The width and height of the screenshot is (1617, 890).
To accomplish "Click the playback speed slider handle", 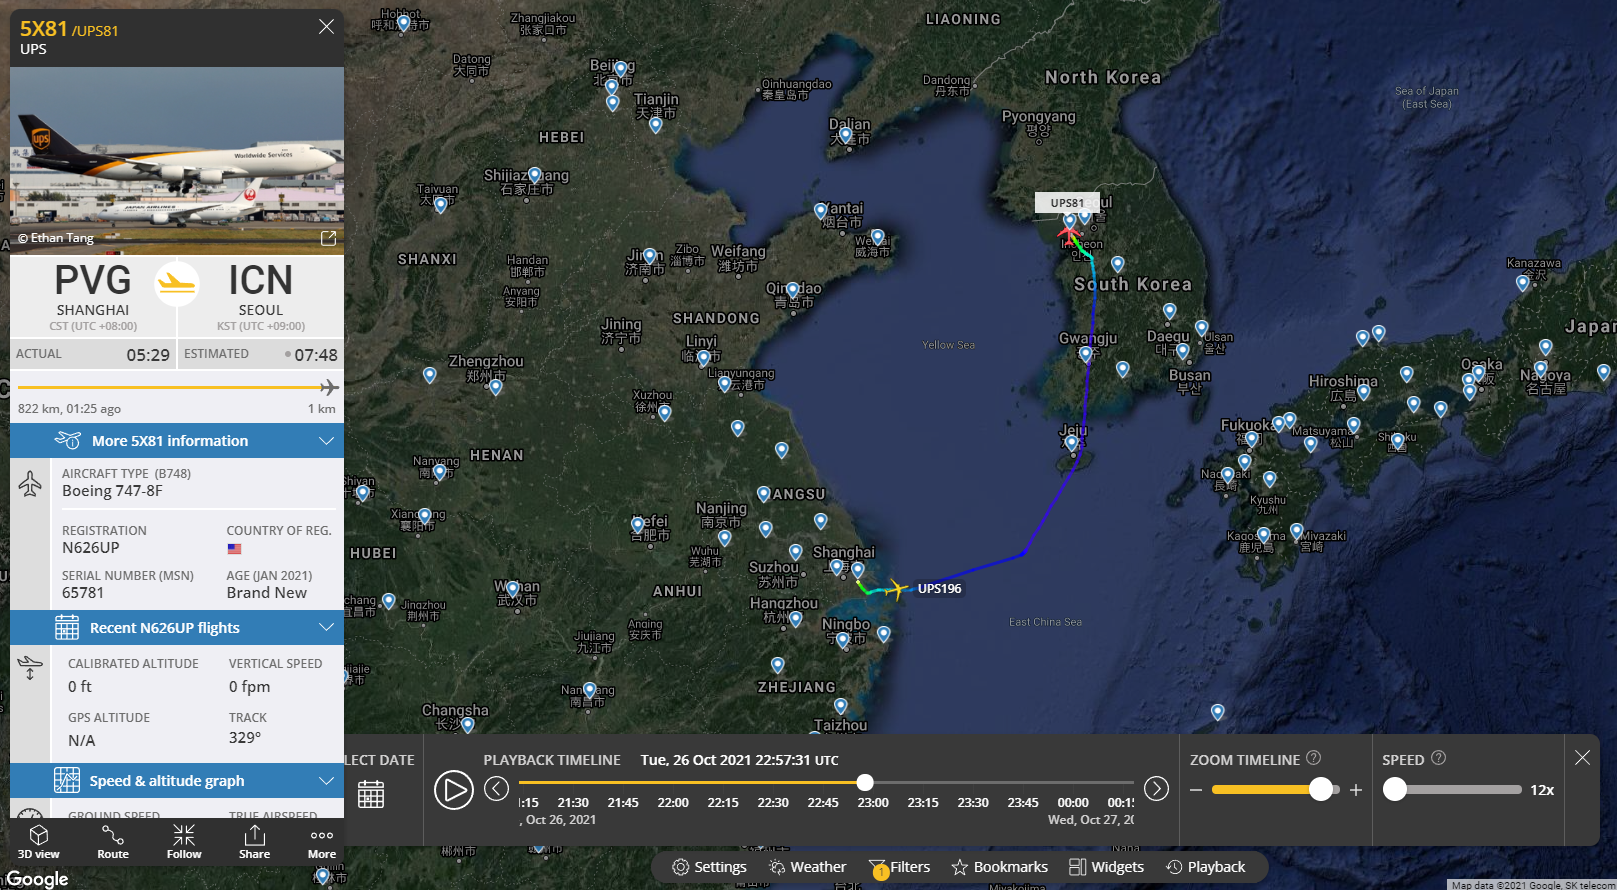I will point(1395,789).
